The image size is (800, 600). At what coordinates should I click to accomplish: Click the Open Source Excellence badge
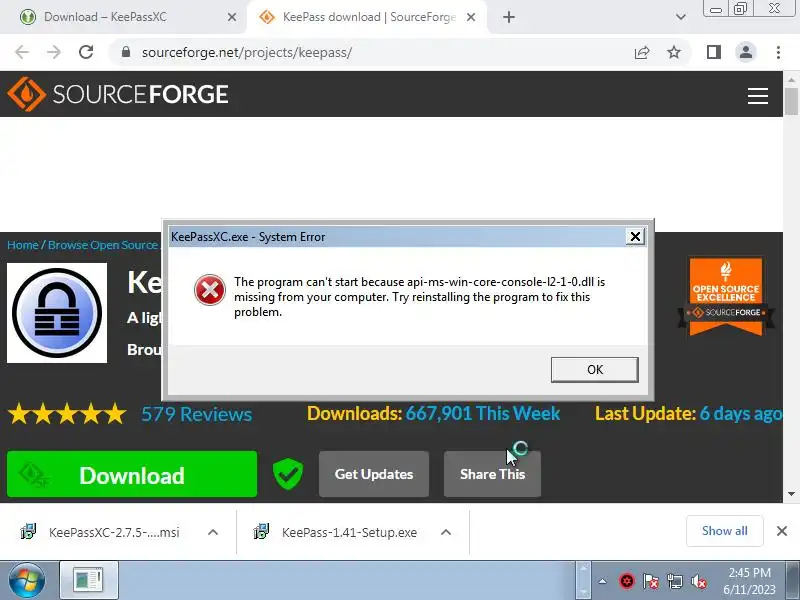coord(726,296)
